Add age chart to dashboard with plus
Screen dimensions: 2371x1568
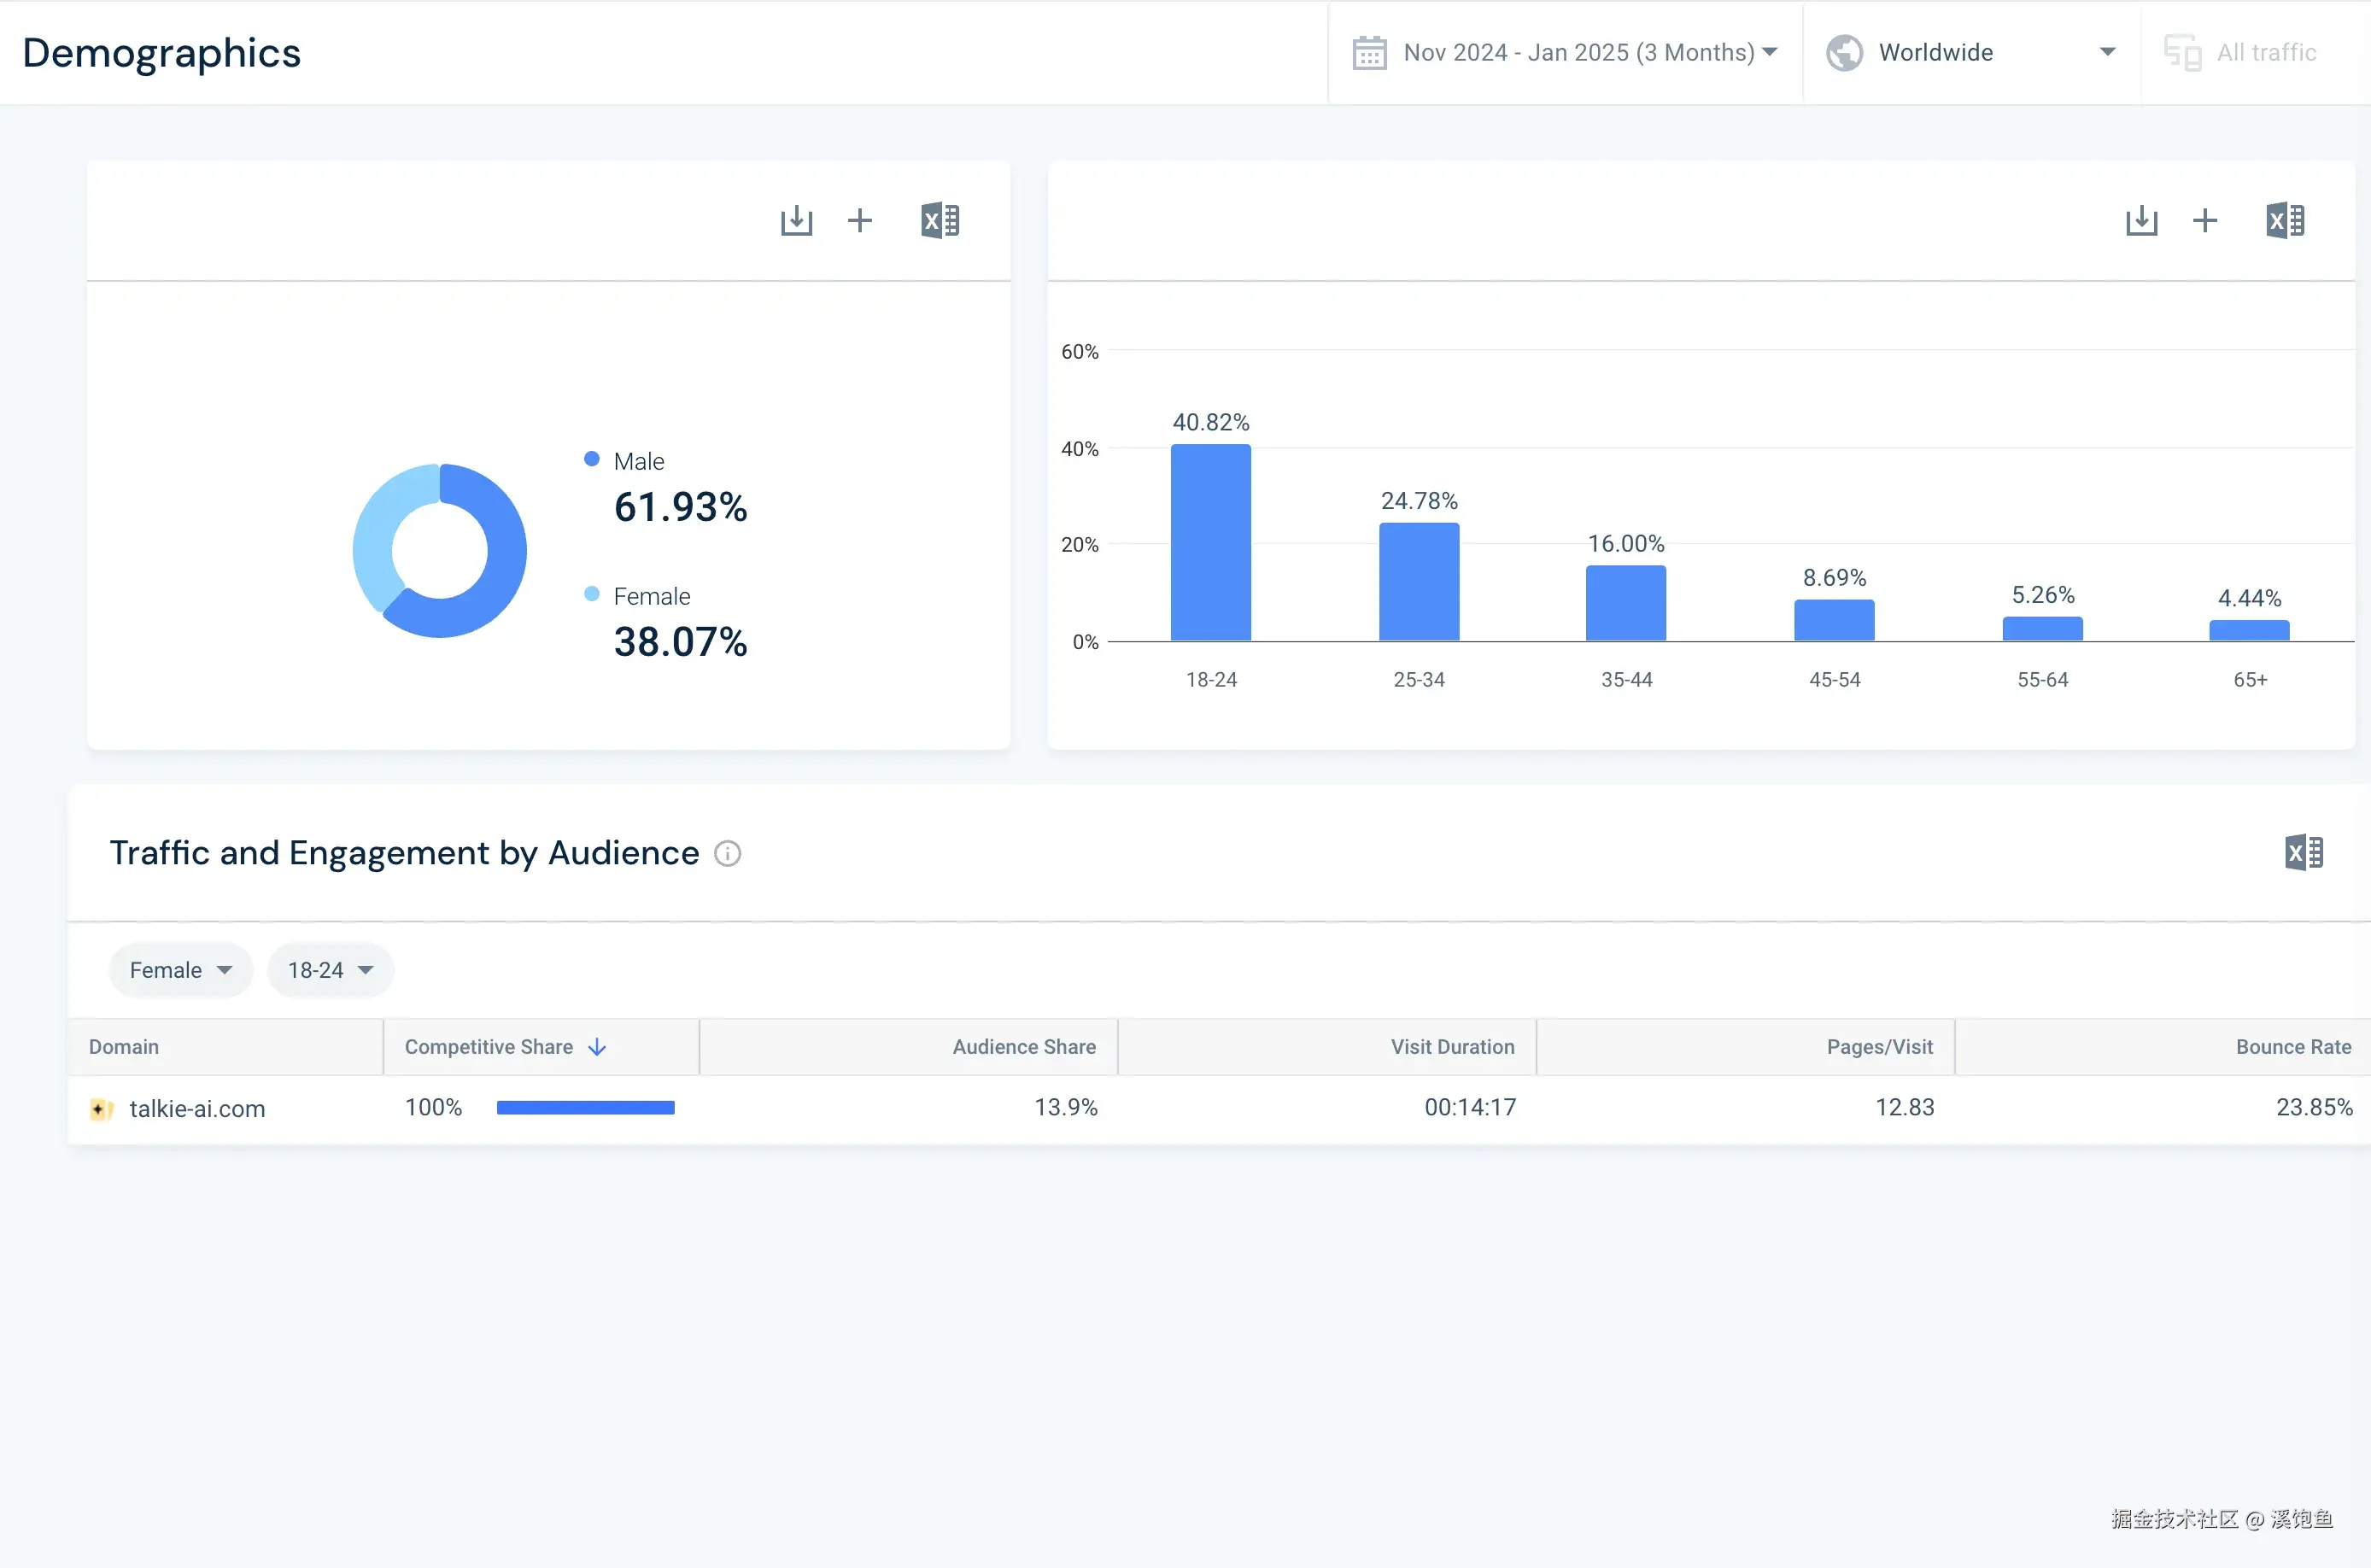coord(2205,220)
